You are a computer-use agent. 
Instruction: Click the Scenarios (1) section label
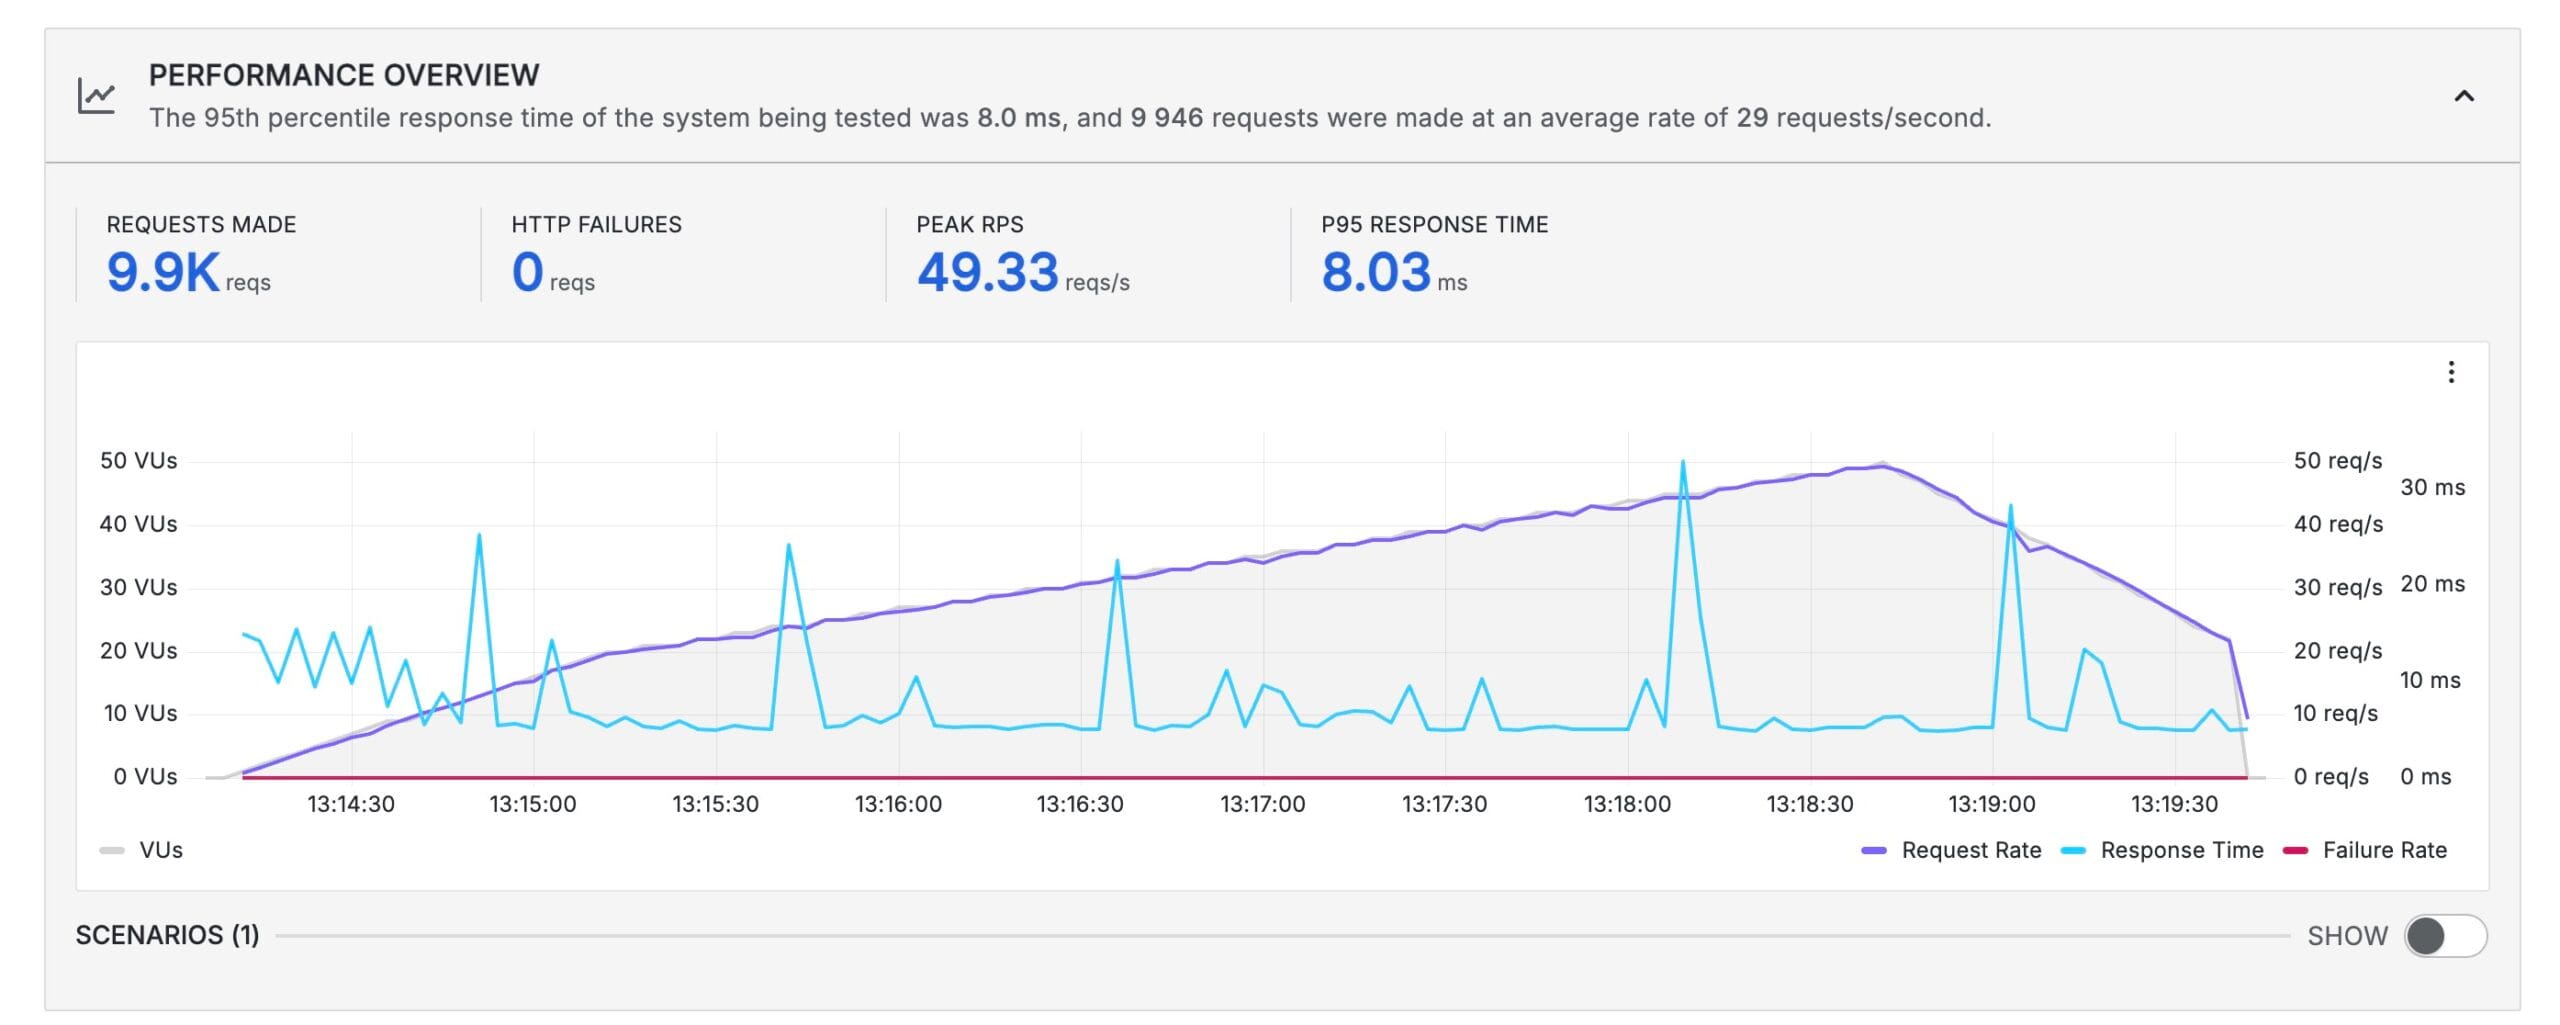point(167,935)
